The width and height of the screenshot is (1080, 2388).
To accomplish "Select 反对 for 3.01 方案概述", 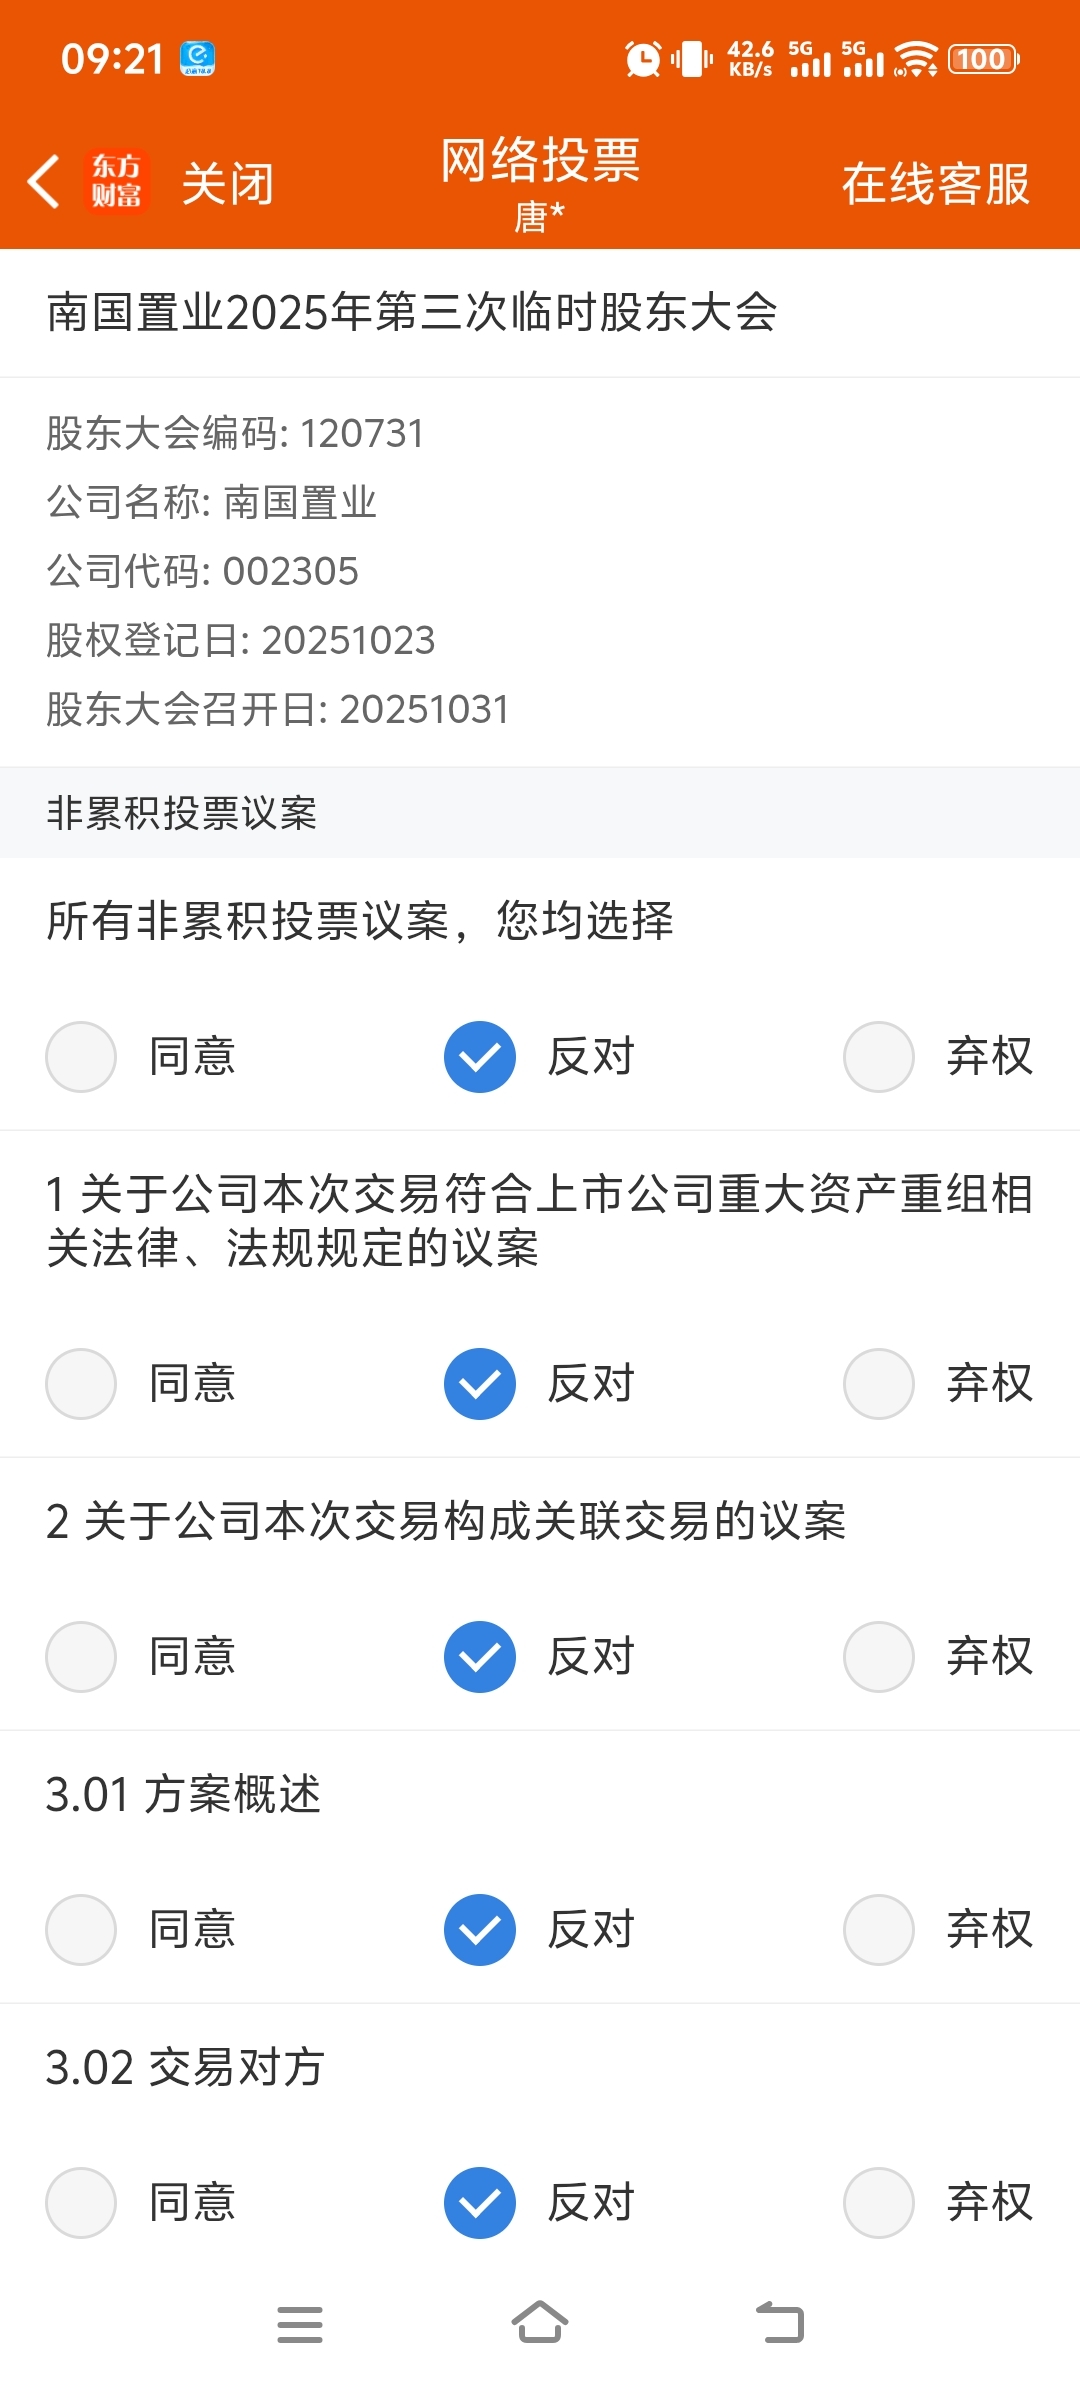I will click(480, 1930).
